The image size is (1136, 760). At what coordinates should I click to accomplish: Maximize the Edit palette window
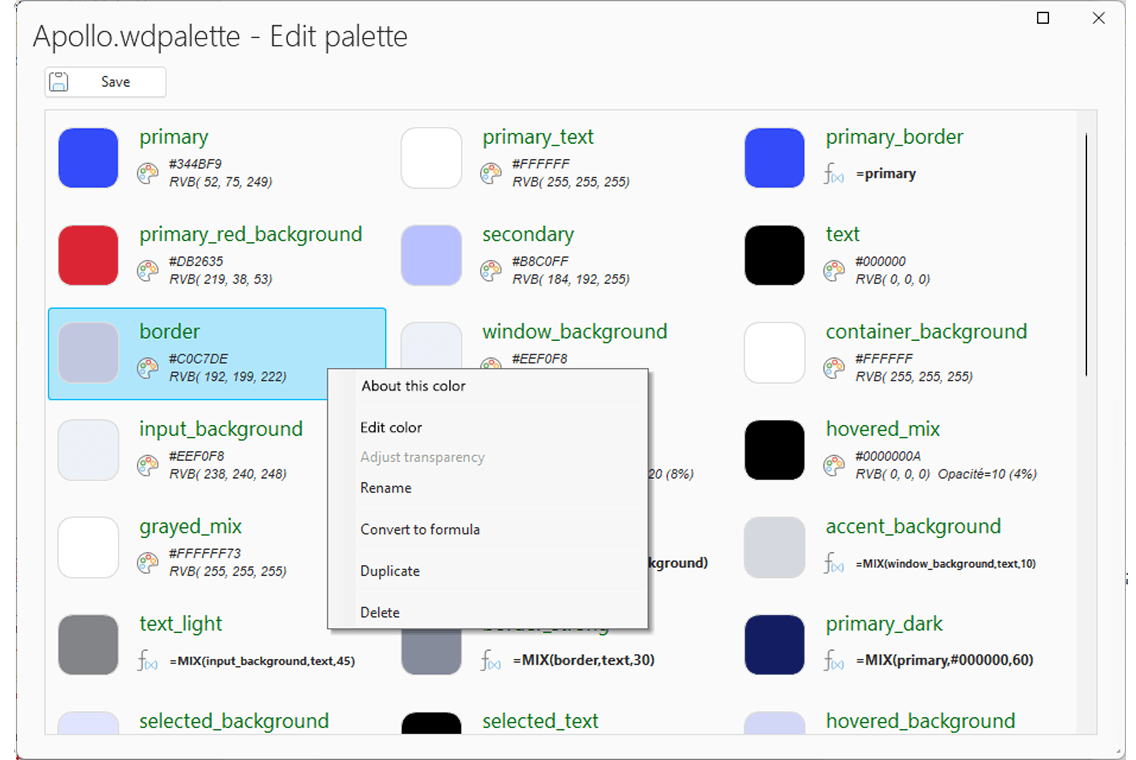click(x=1043, y=18)
